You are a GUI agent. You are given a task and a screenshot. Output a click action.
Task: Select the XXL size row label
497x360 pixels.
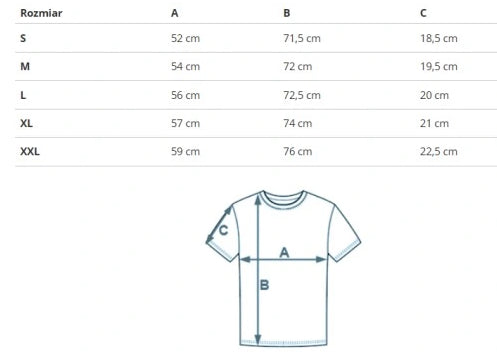pos(30,152)
